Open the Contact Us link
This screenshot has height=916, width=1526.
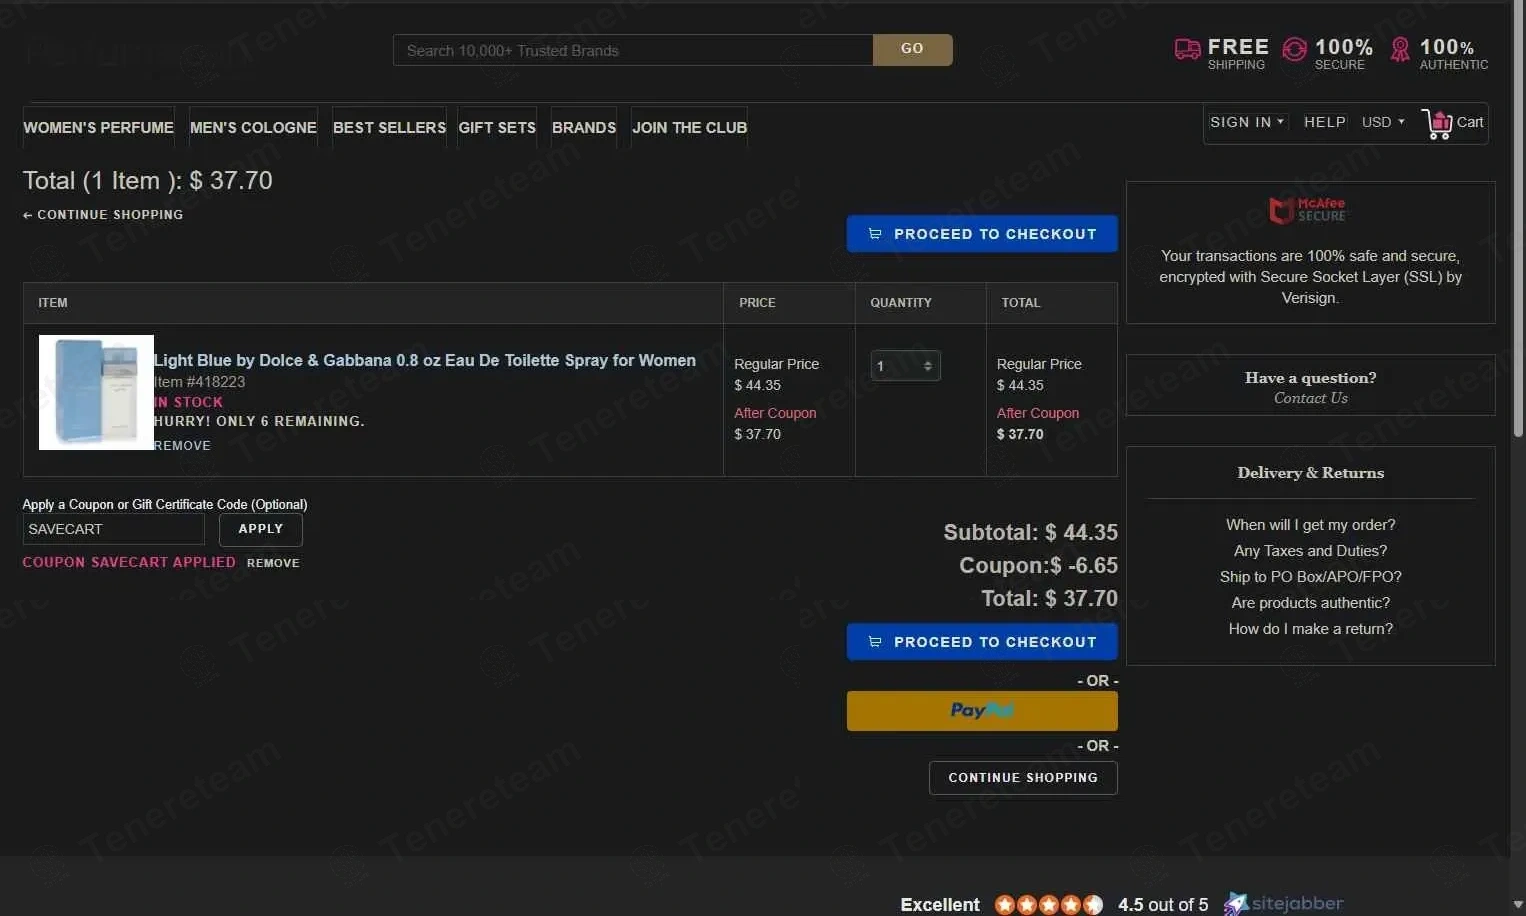pyautogui.click(x=1310, y=398)
